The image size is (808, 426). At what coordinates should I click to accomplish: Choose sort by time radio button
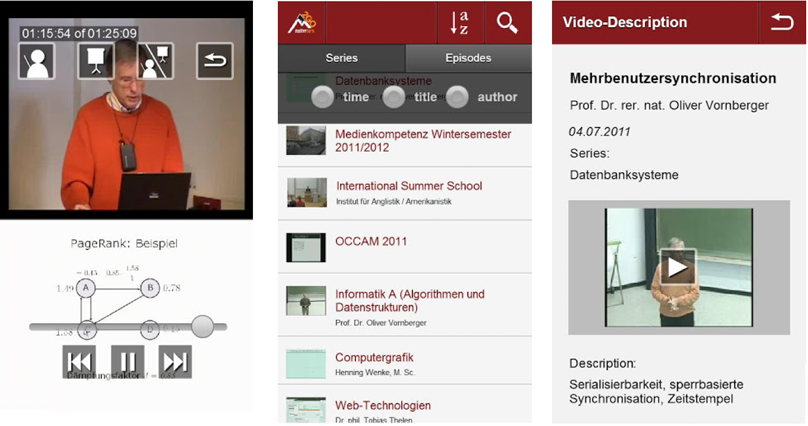(x=323, y=97)
